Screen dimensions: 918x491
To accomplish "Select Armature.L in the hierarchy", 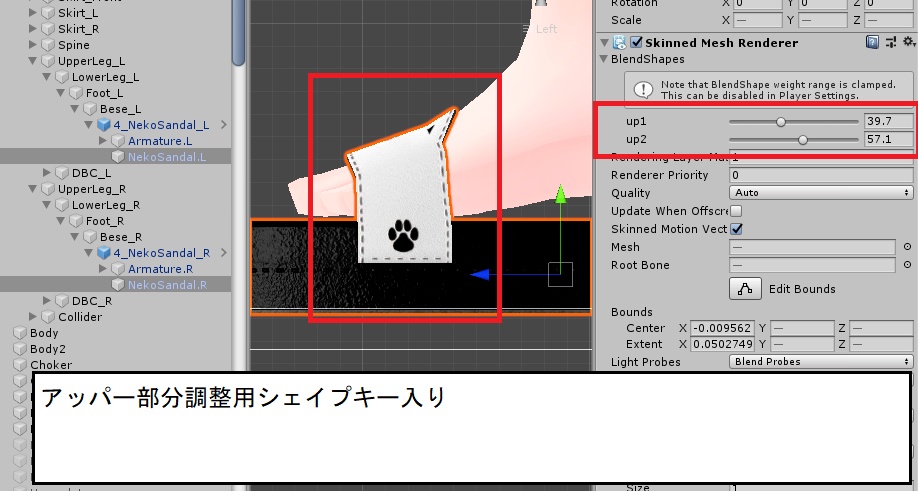I will click(160, 140).
